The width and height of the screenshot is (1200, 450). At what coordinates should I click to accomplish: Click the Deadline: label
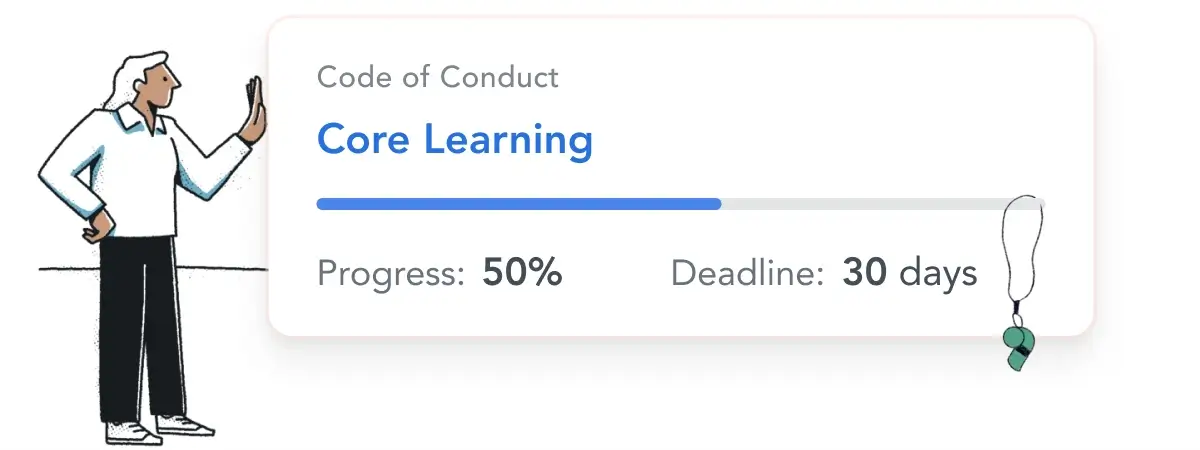[749, 273]
